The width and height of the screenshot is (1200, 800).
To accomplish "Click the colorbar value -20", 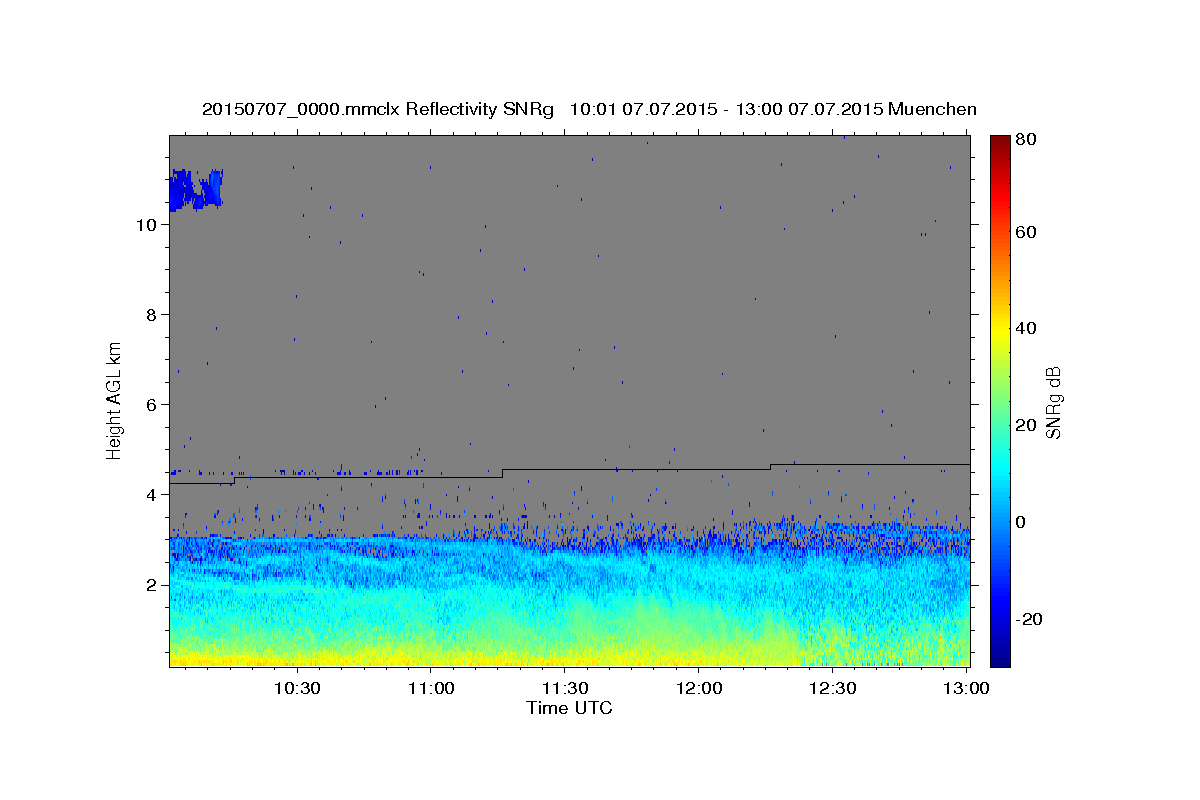I will pyautogui.click(x=1029, y=619).
